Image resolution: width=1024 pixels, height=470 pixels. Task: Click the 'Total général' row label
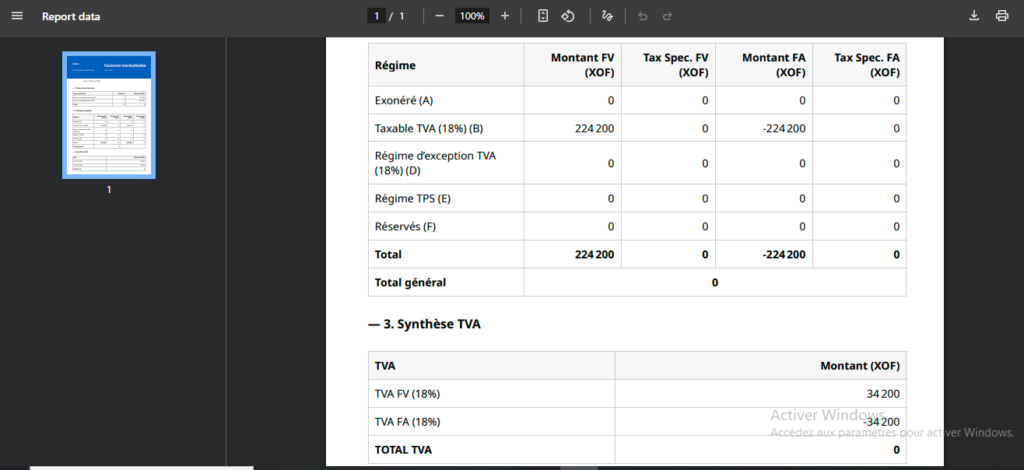410,283
